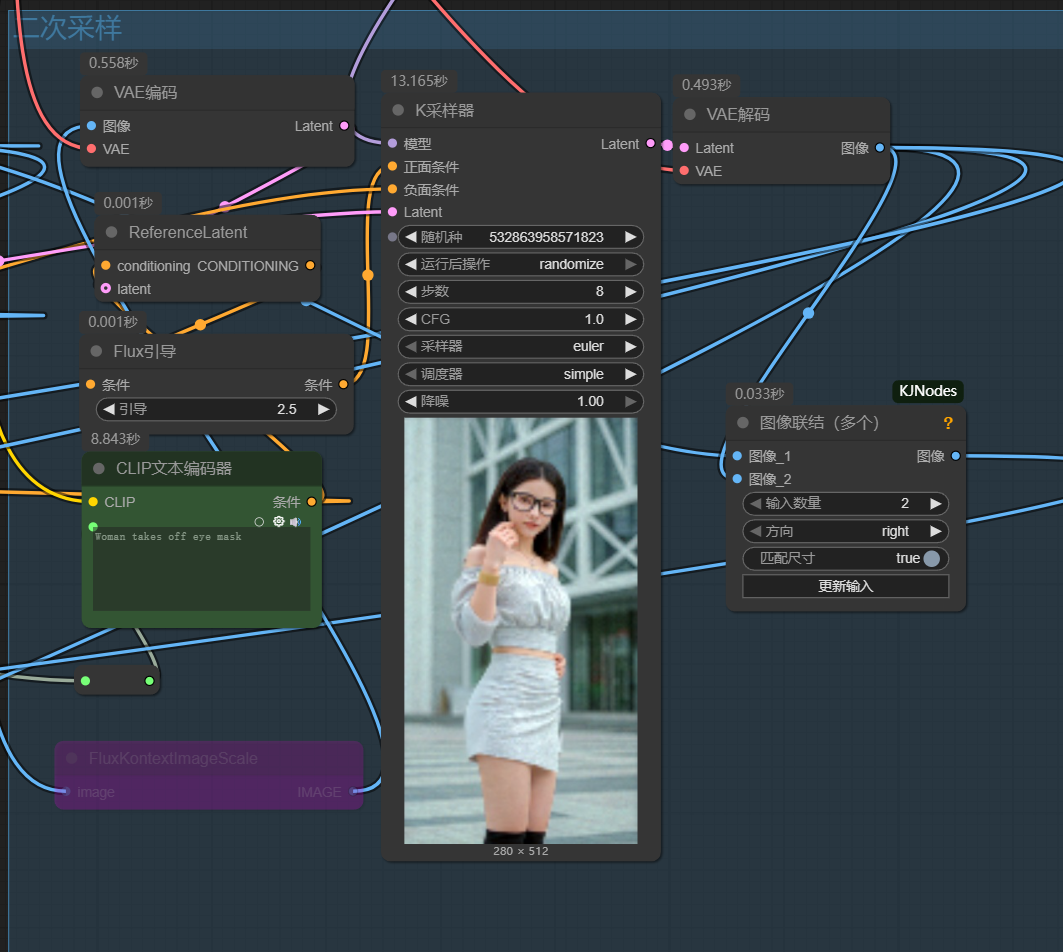Screen dimensions: 1063x952
Task: Click the 正面条件 input port on K采样器
Action: tap(393, 166)
